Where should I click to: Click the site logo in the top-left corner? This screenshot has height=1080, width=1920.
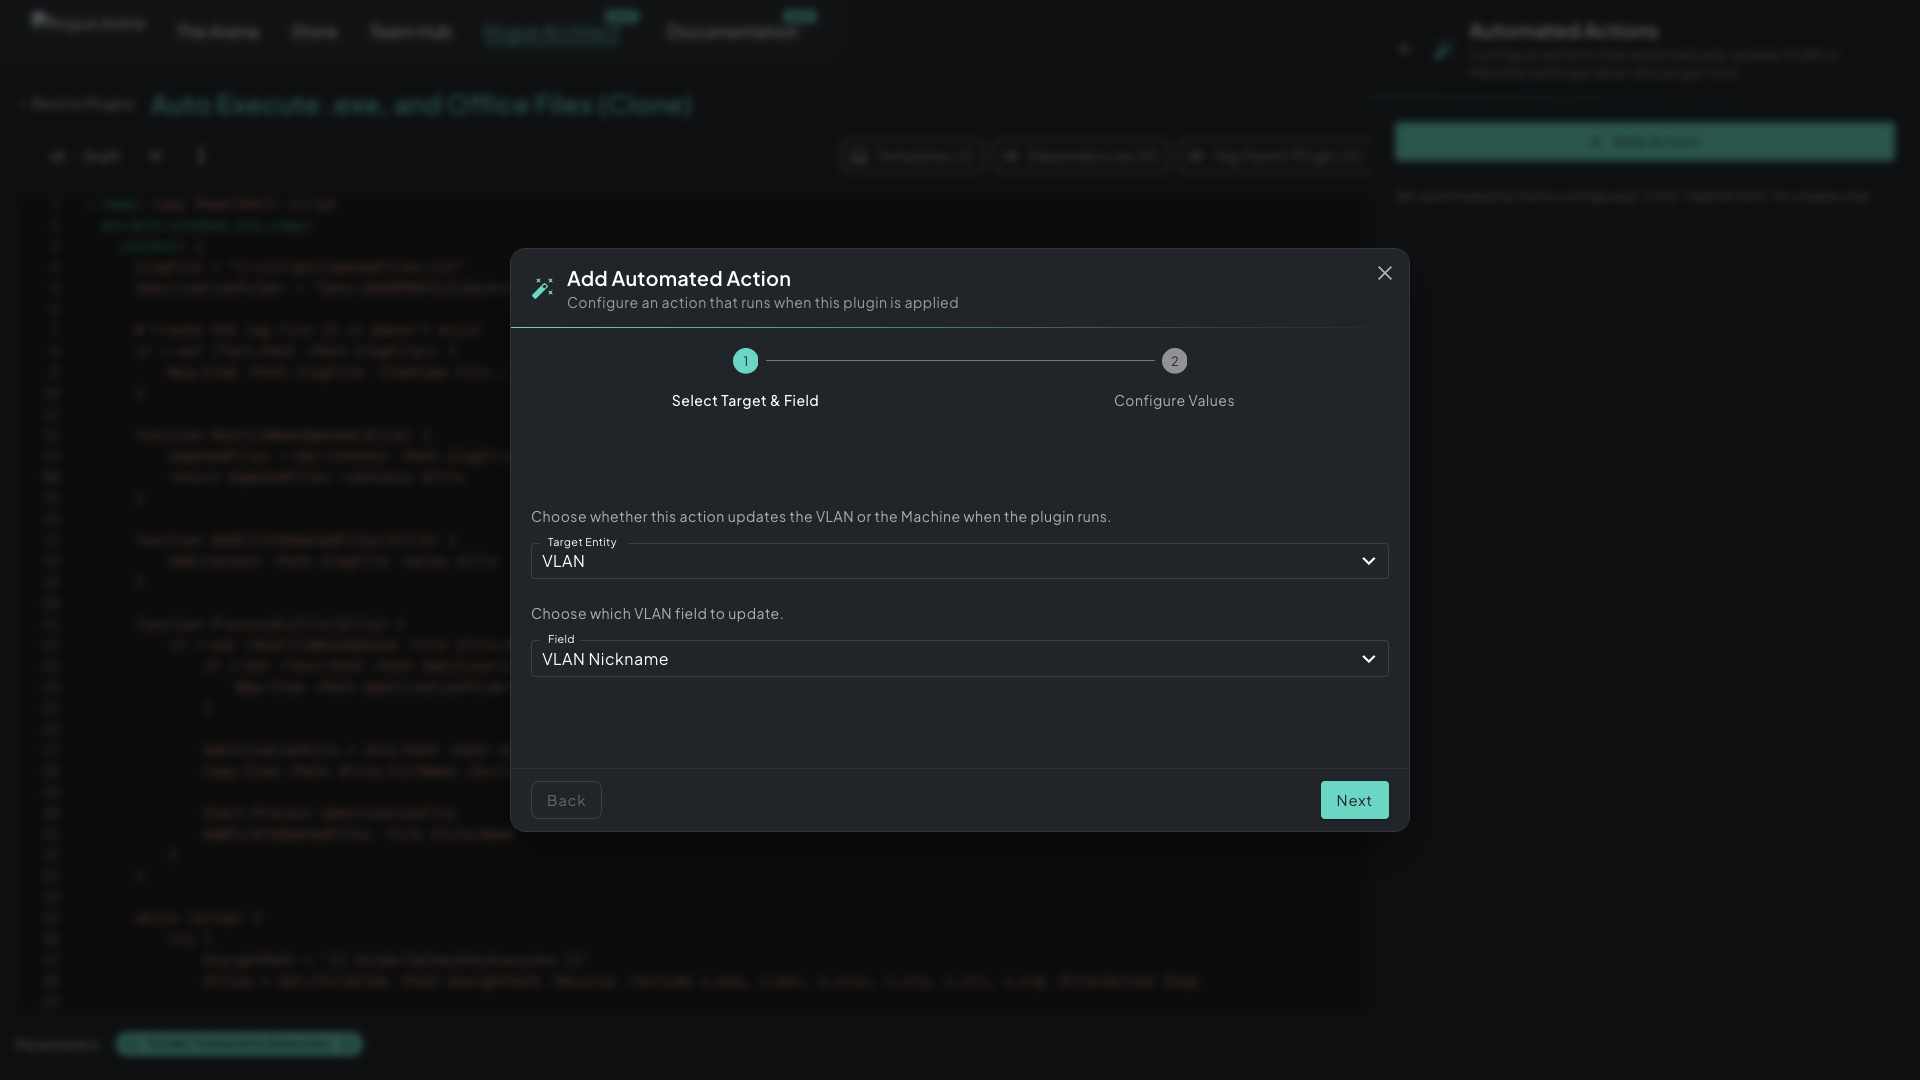coord(88,22)
